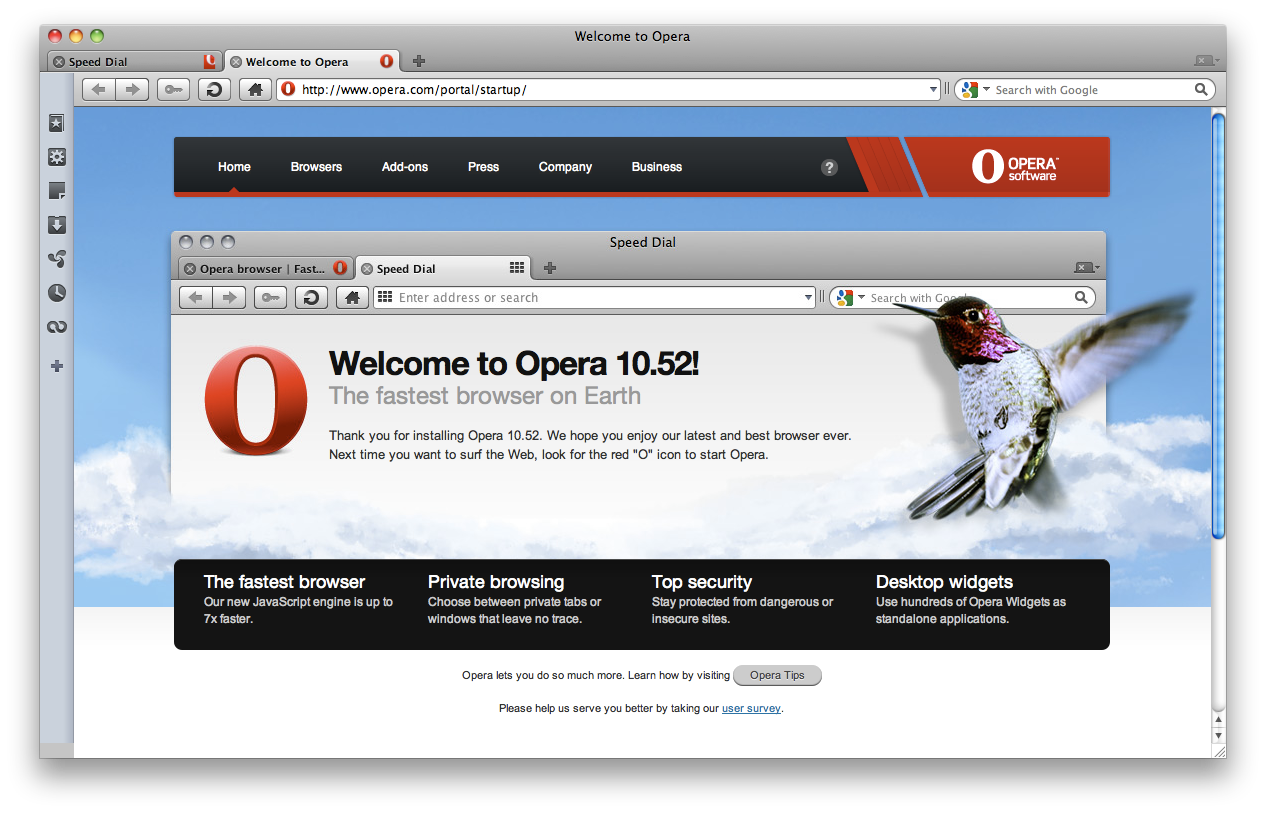Expand the address bar history dropdown
Screen dimensions: 1266x813
coord(931,89)
